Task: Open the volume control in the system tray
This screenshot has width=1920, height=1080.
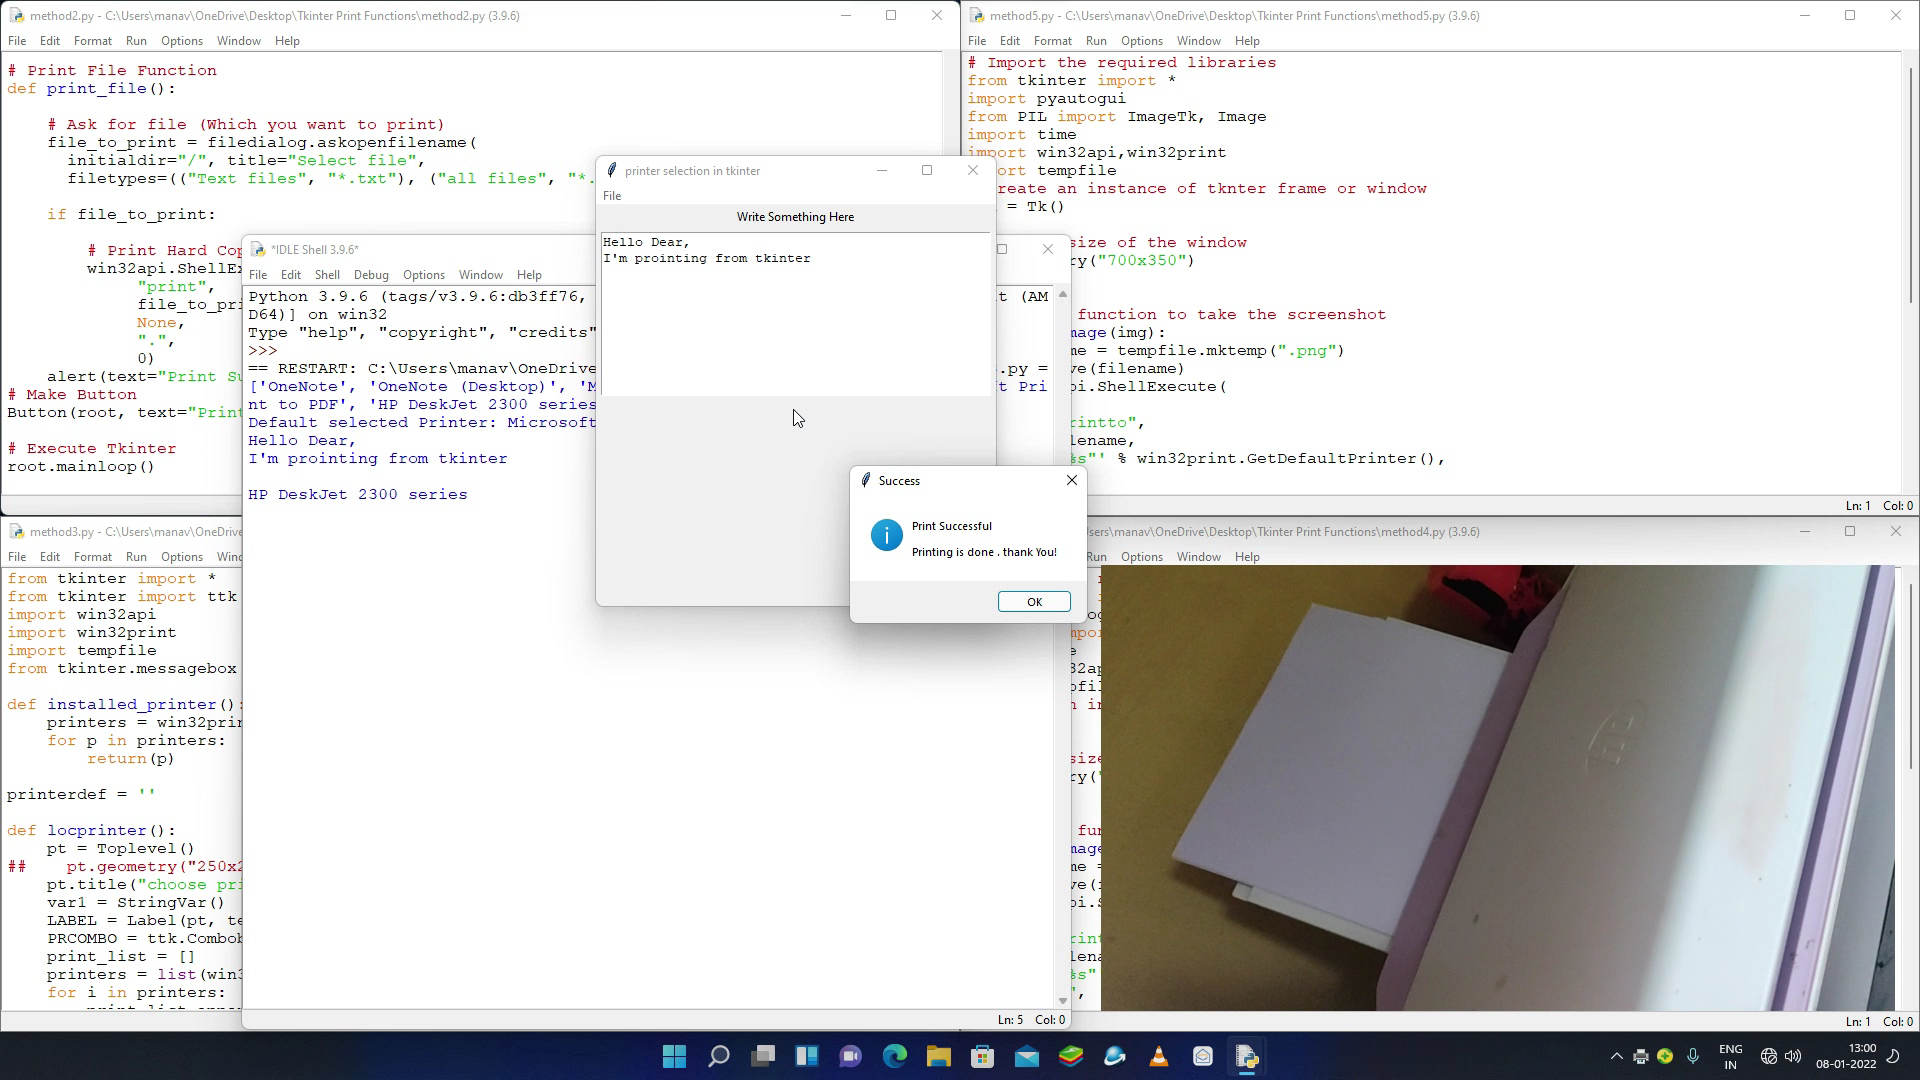Action: click(1792, 1056)
